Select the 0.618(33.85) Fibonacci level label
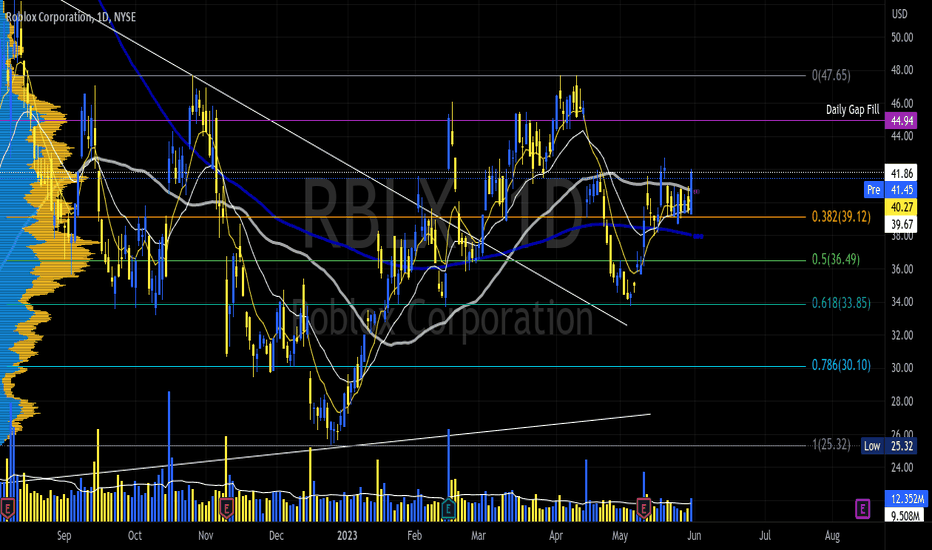Image resolution: width=932 pixels, height=550 pixels. 841,303
